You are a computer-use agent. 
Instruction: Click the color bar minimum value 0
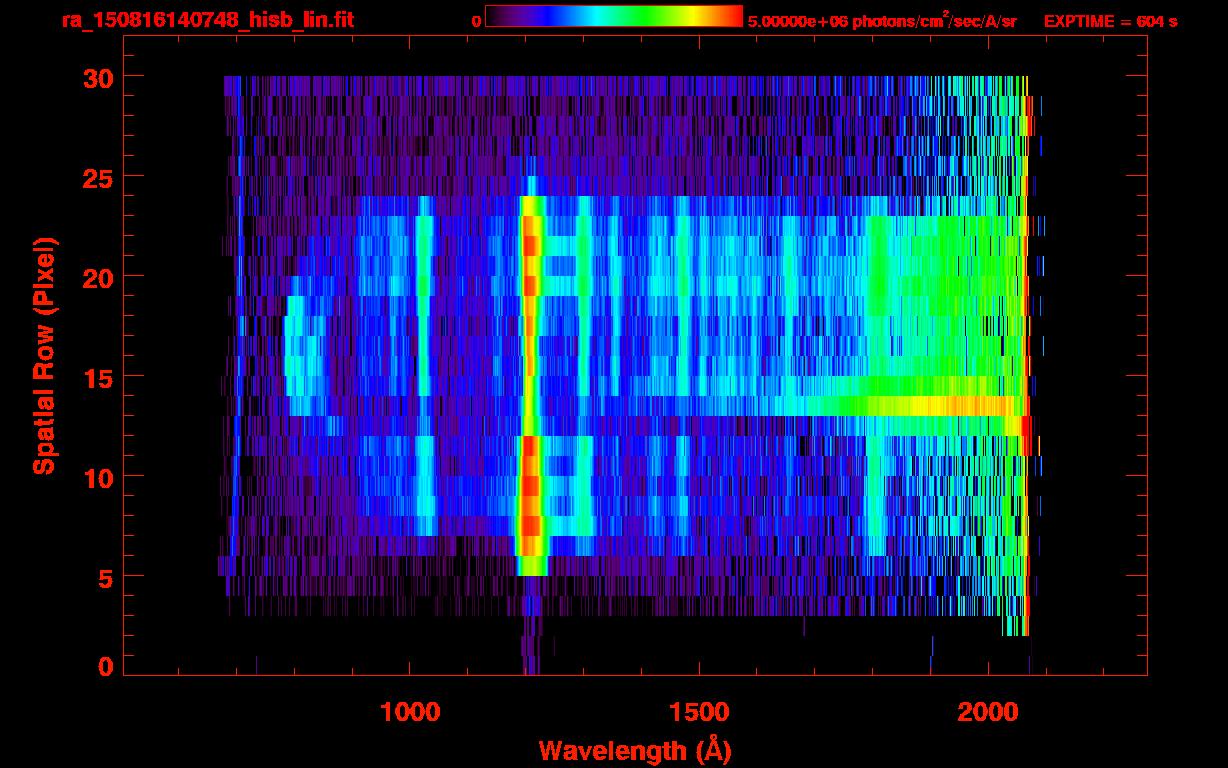[x=477, y=21]
